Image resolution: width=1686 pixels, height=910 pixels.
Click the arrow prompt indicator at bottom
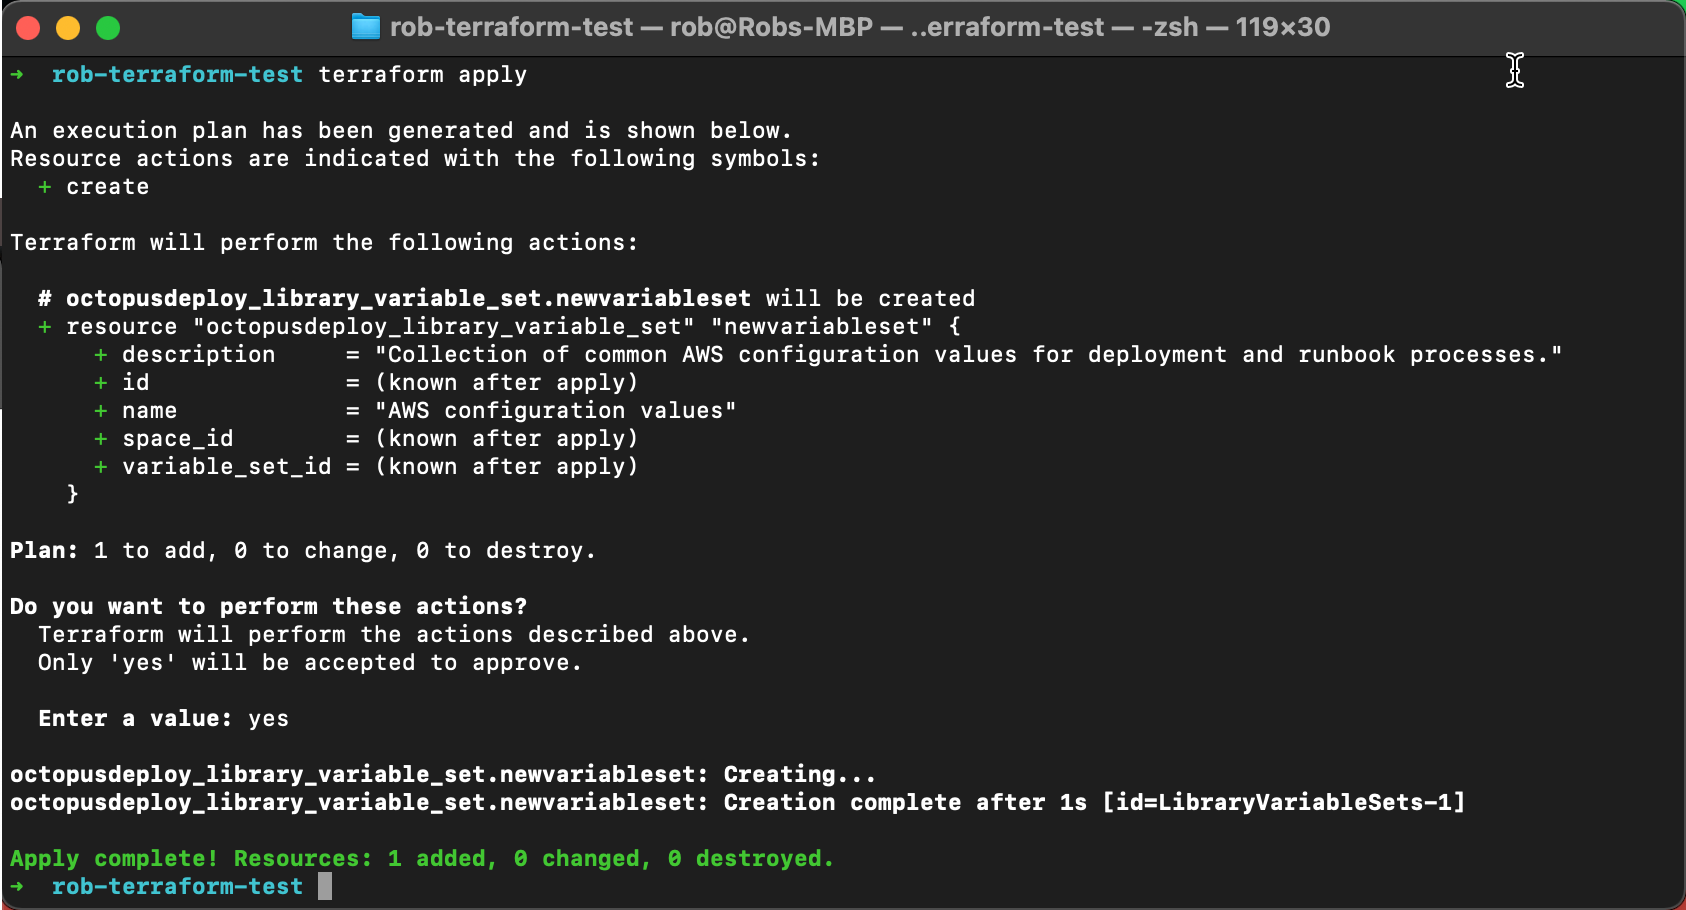(x=18, y=886)
